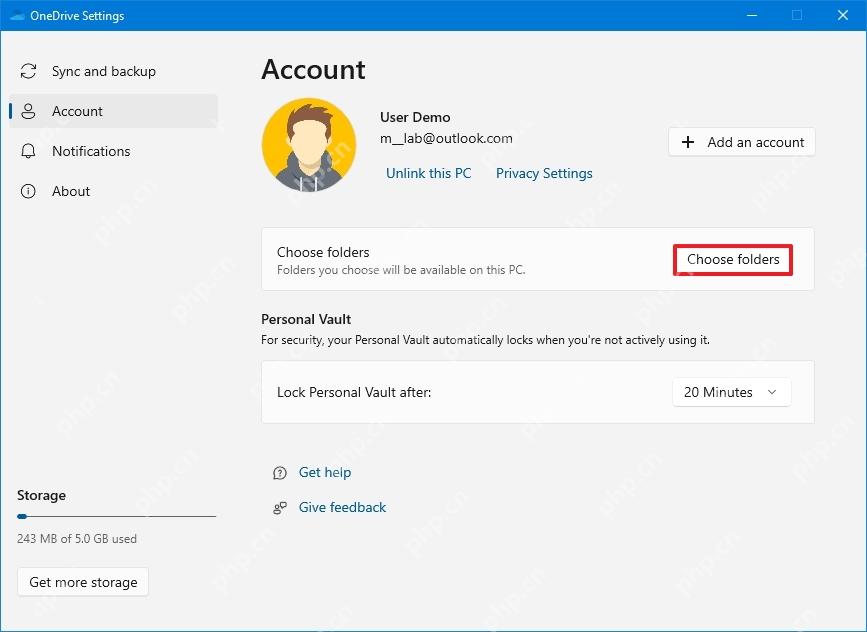Close the OneDrive Settings window
Viewport: 867px width, 632px height.
[x=843, y=15]
